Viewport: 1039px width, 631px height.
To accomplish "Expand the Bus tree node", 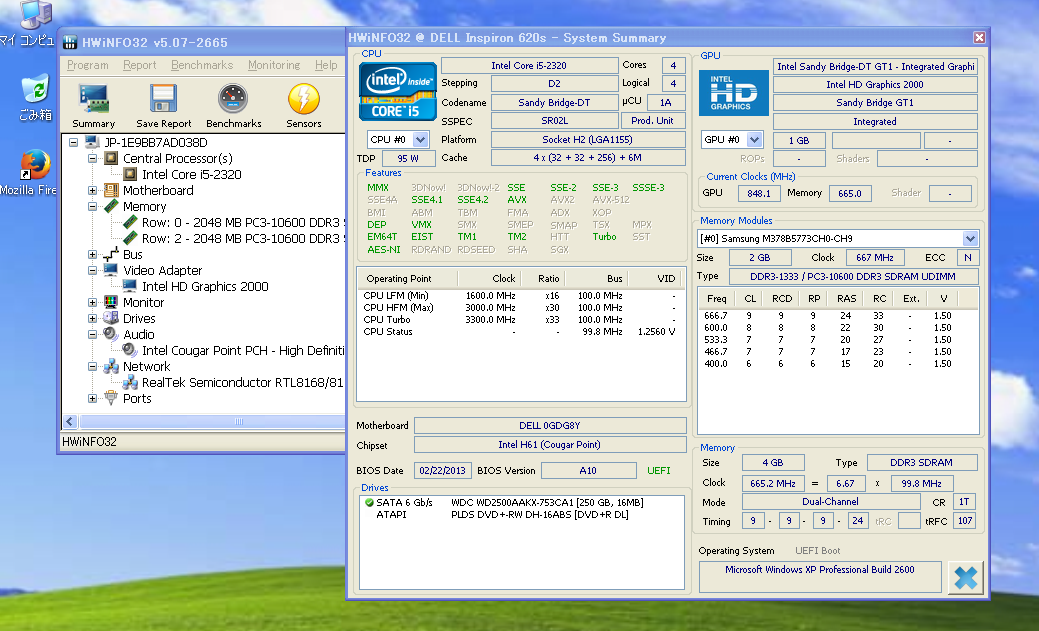I will pyautogui.click(x=93, y=255).
